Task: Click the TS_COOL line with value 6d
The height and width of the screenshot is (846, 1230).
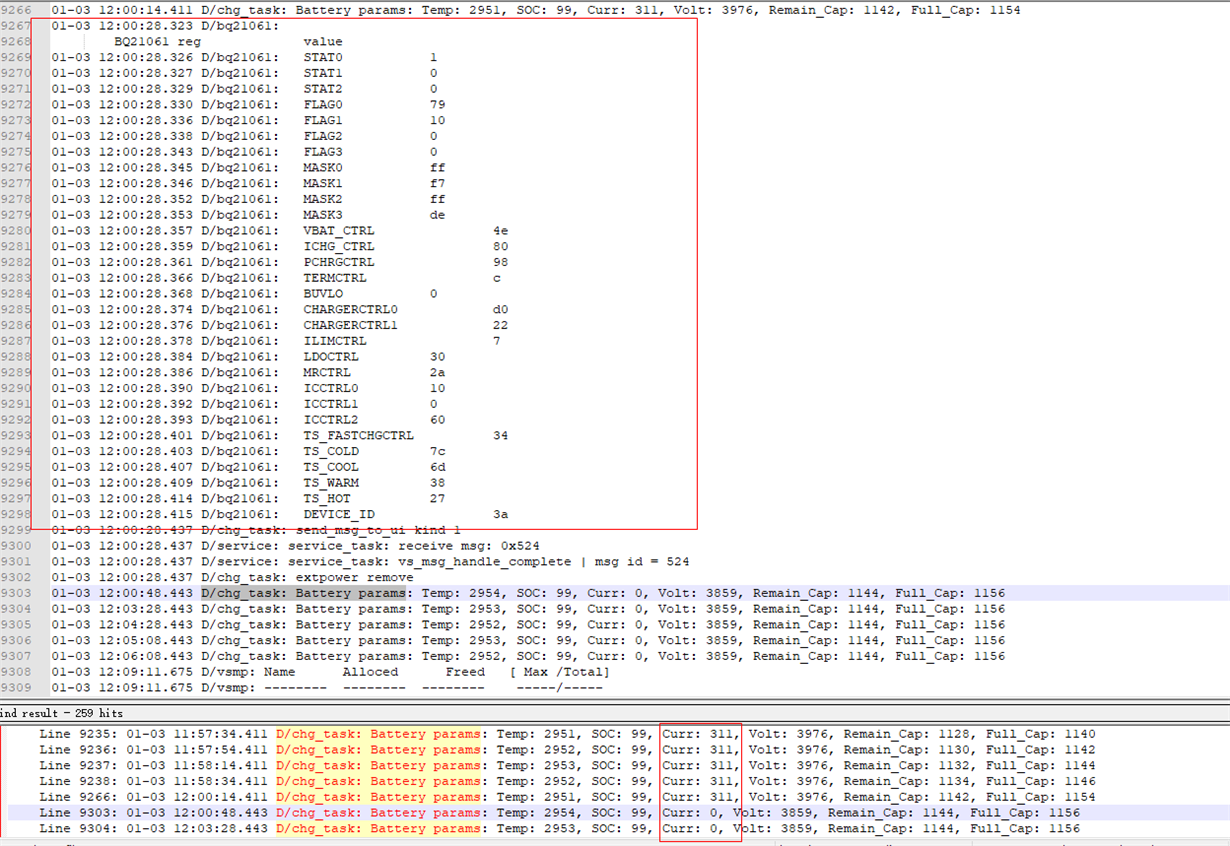Action: (x=248, y=467)
